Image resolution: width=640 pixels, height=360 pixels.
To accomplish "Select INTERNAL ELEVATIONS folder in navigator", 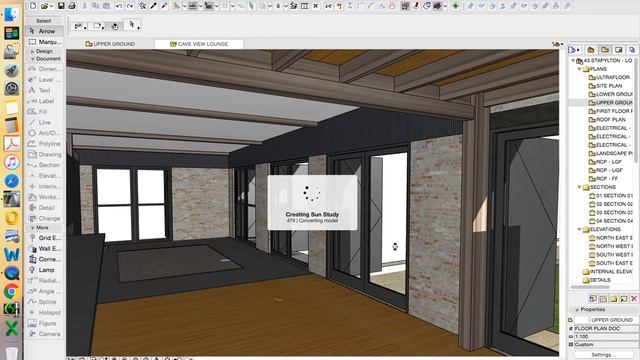I will (x=608, y=271).
